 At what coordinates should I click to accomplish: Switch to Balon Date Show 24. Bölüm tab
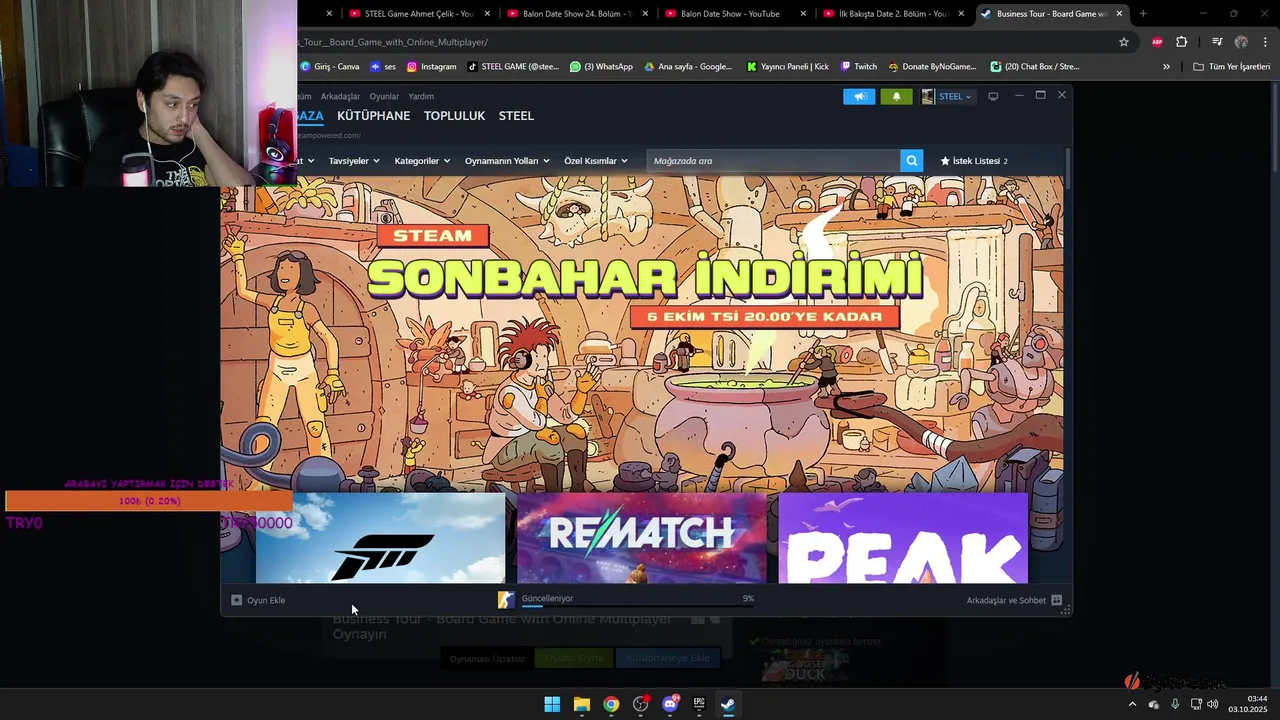click(x=578, y=14)
